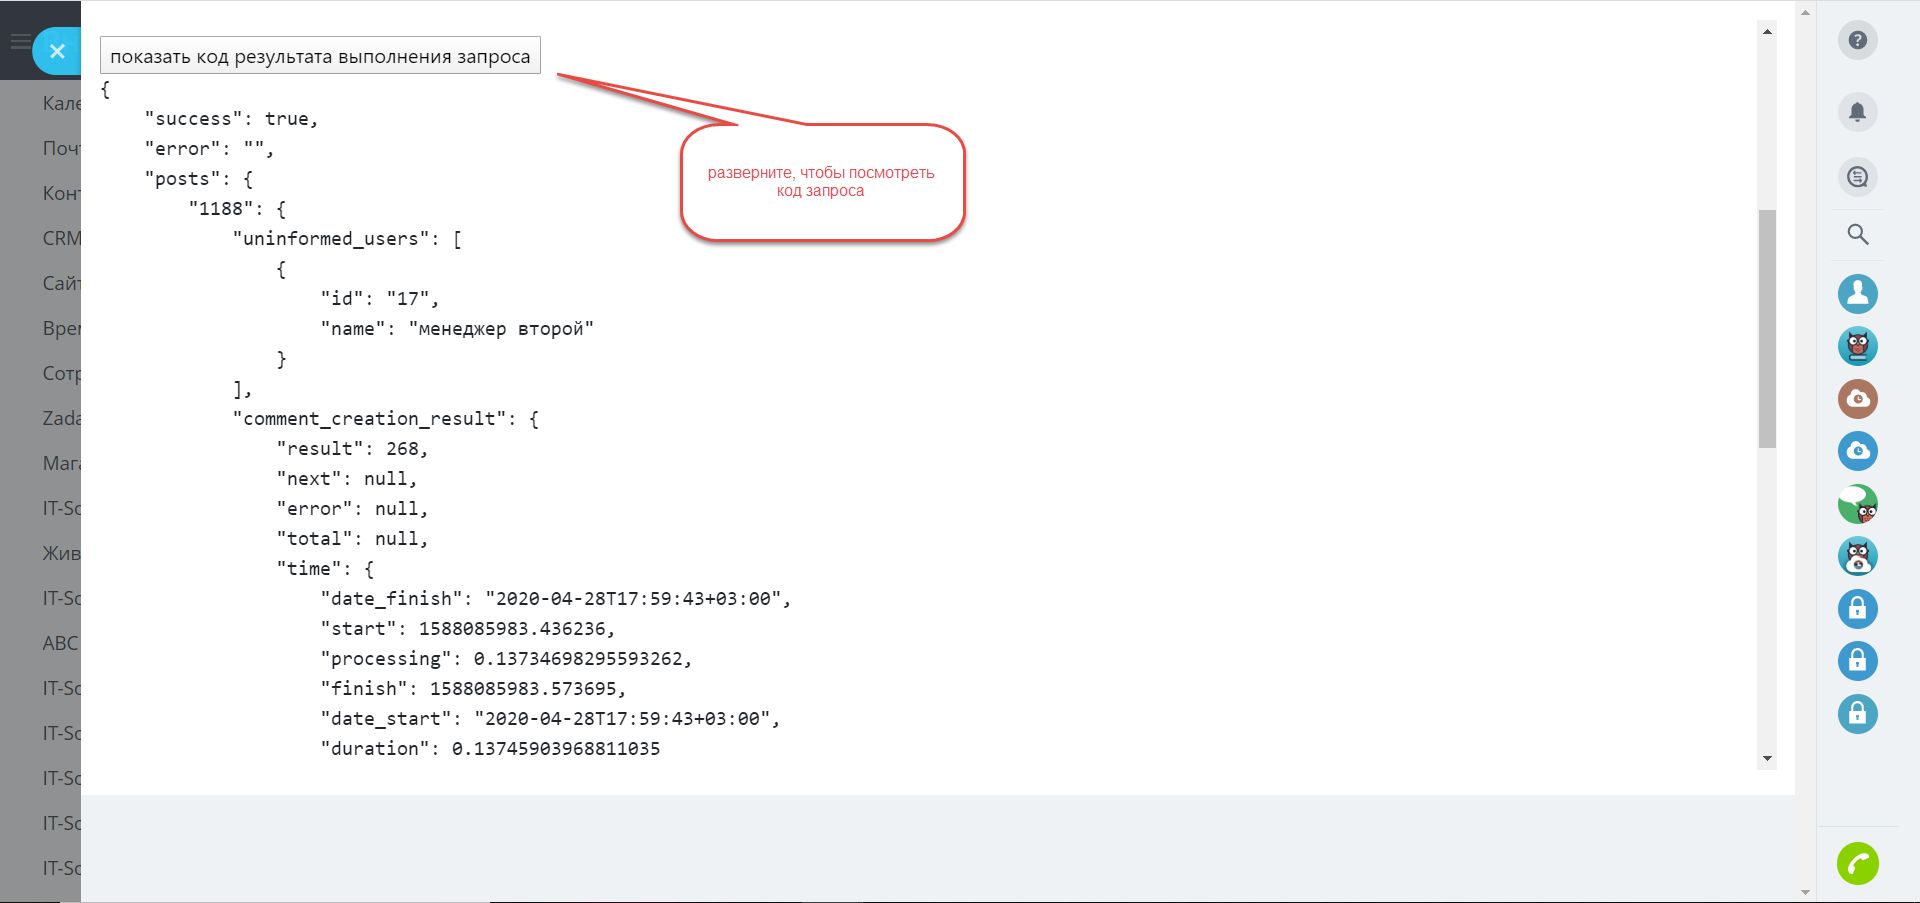The image size is (1920, 903).
Task: Click the help question mark icon
Action: 1857,40
